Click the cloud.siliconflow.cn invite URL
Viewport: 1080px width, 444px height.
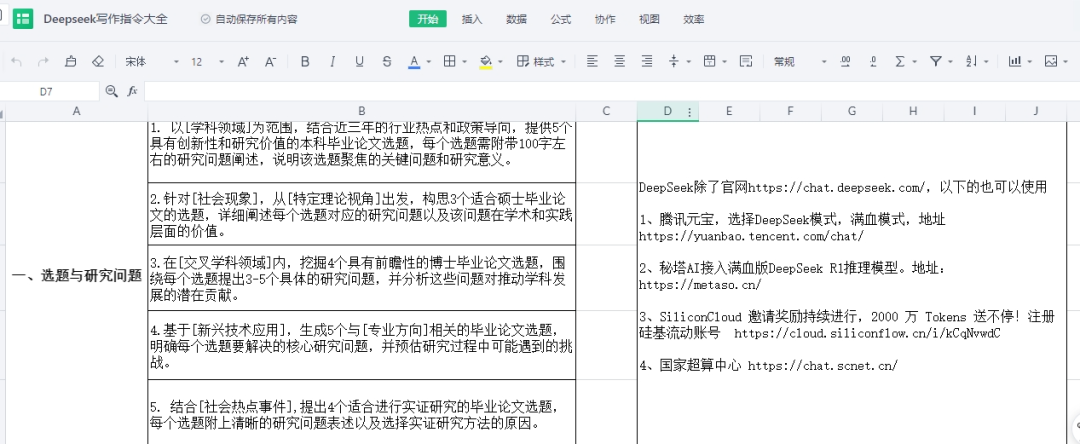867,333
